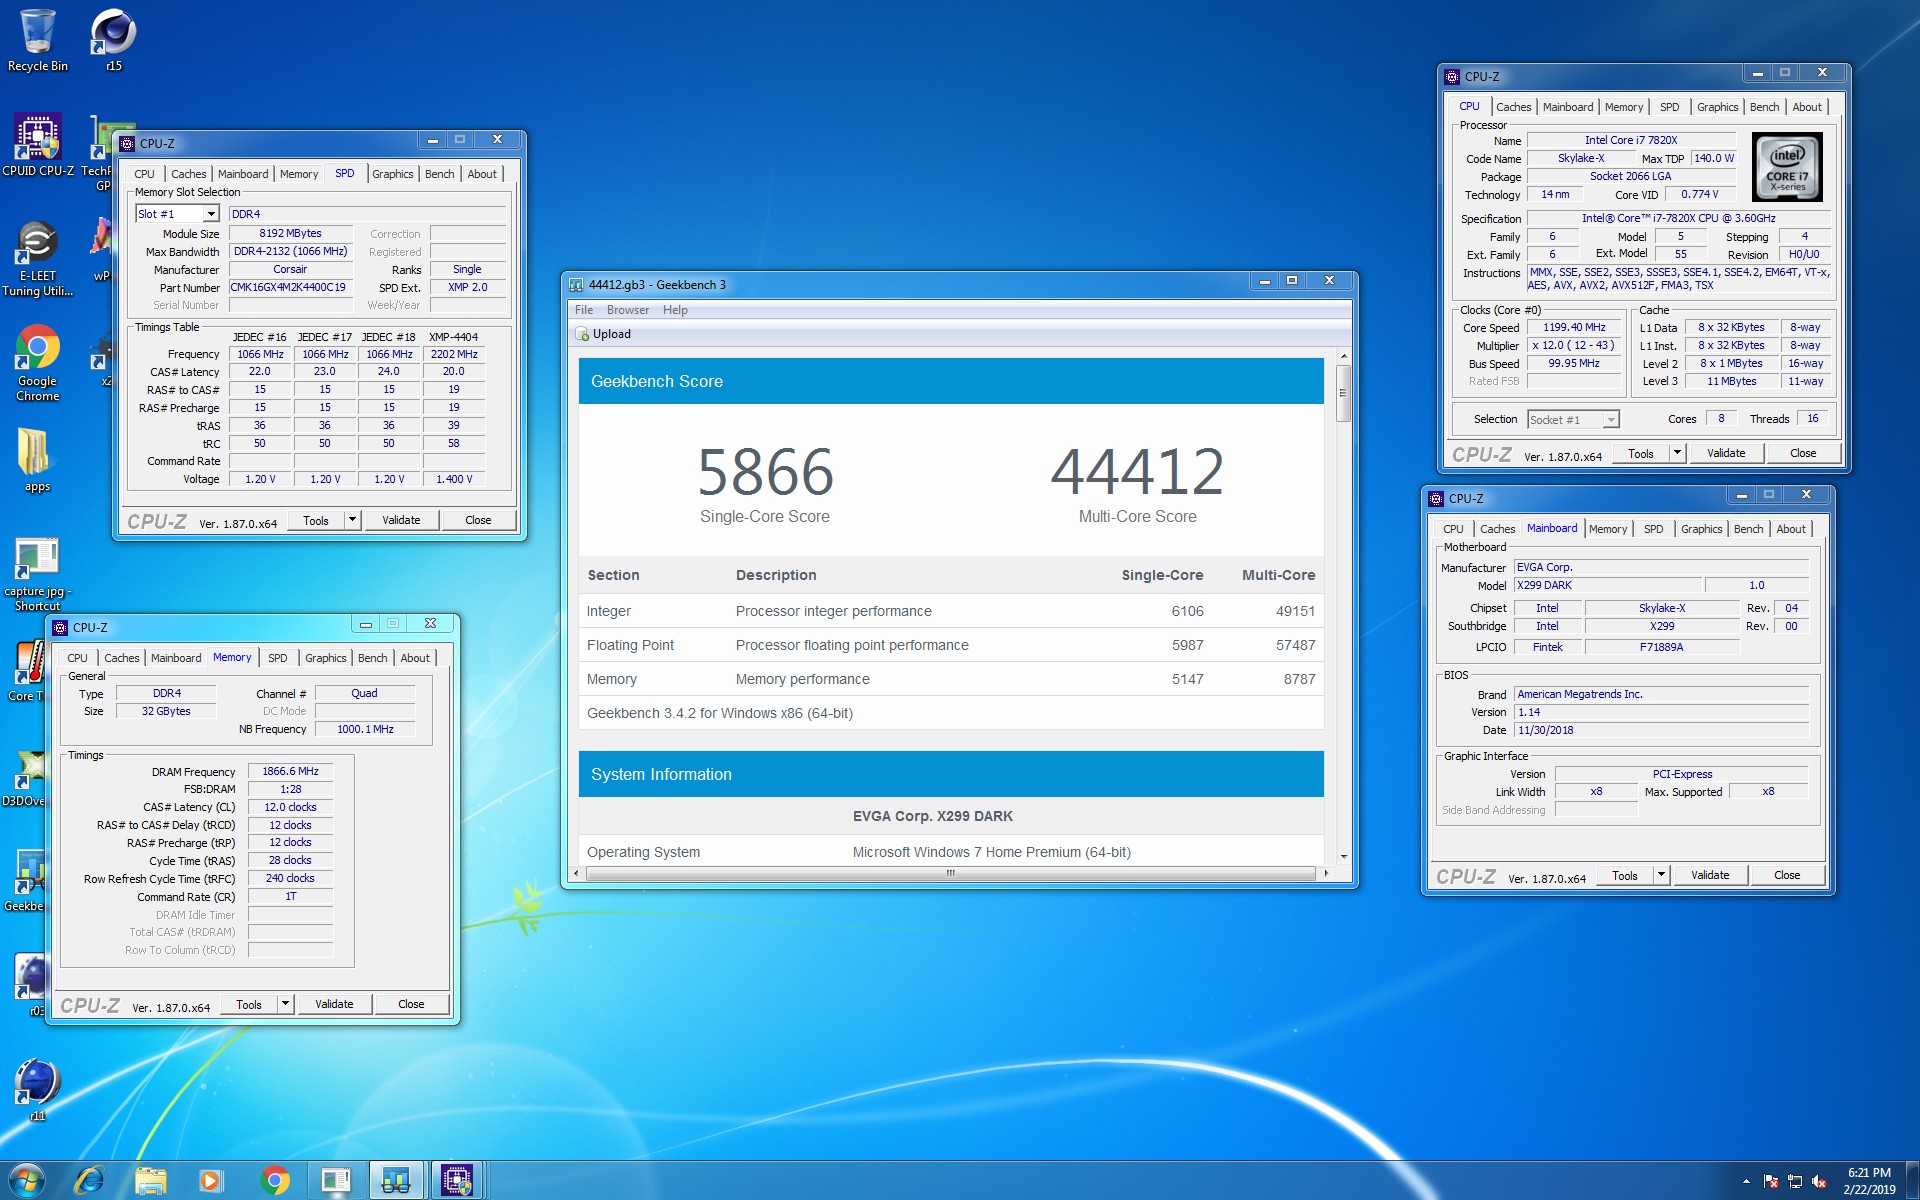This screenshot has width=1920, height=1200.
Task: Click Close button in the Mainboard CPU-Z window
Action: (1787, 875)
